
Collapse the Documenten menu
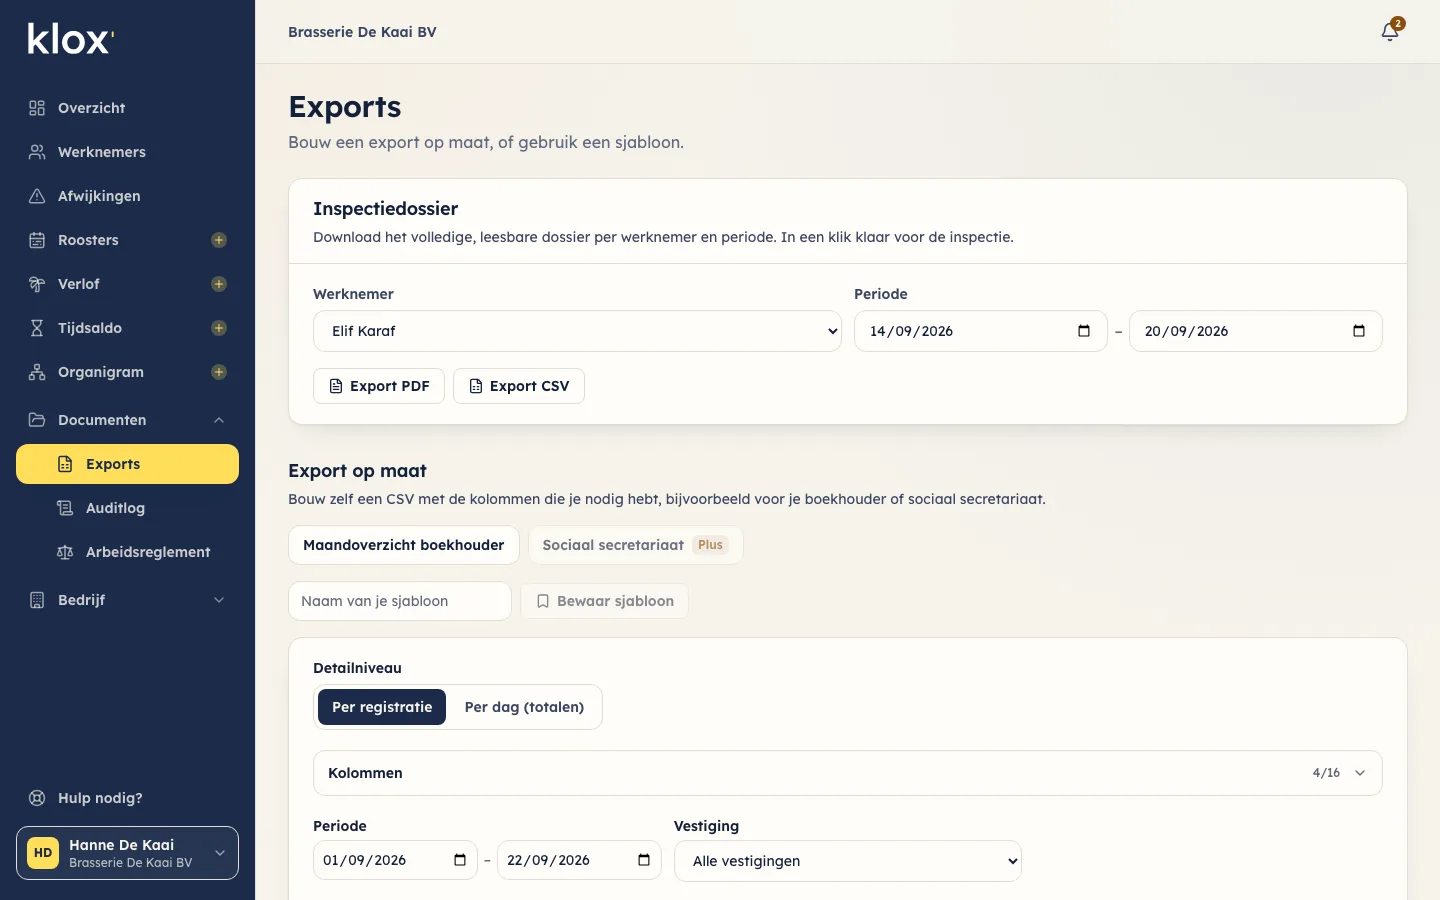click(x=127, y=420)
